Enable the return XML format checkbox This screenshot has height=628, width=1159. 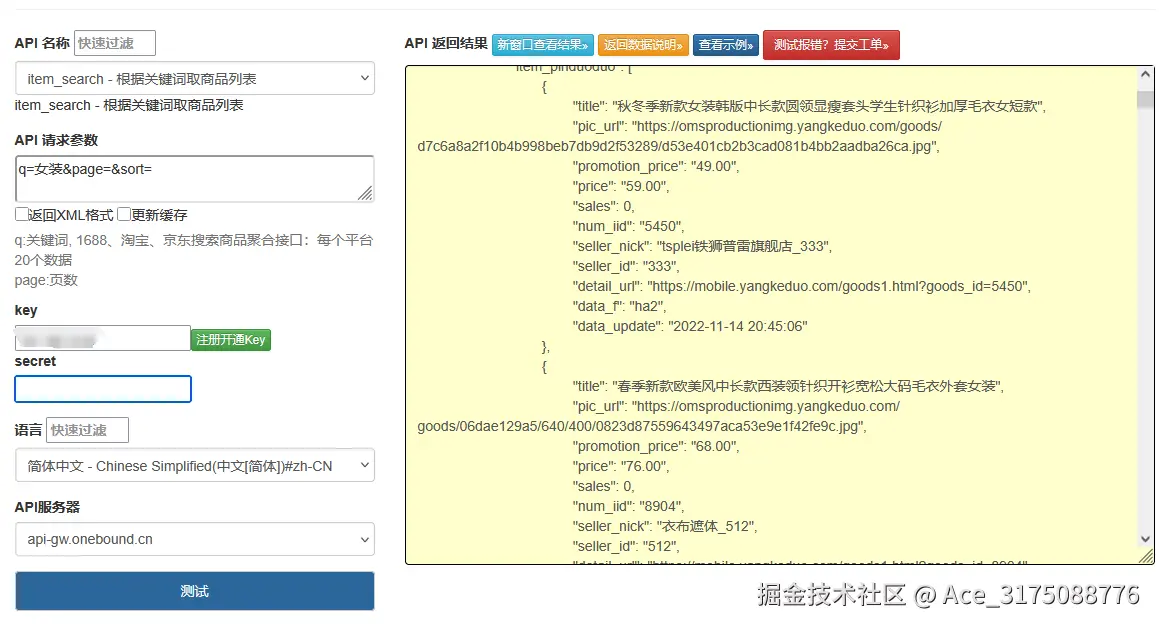pyautogui.click(x=21, y=214)
